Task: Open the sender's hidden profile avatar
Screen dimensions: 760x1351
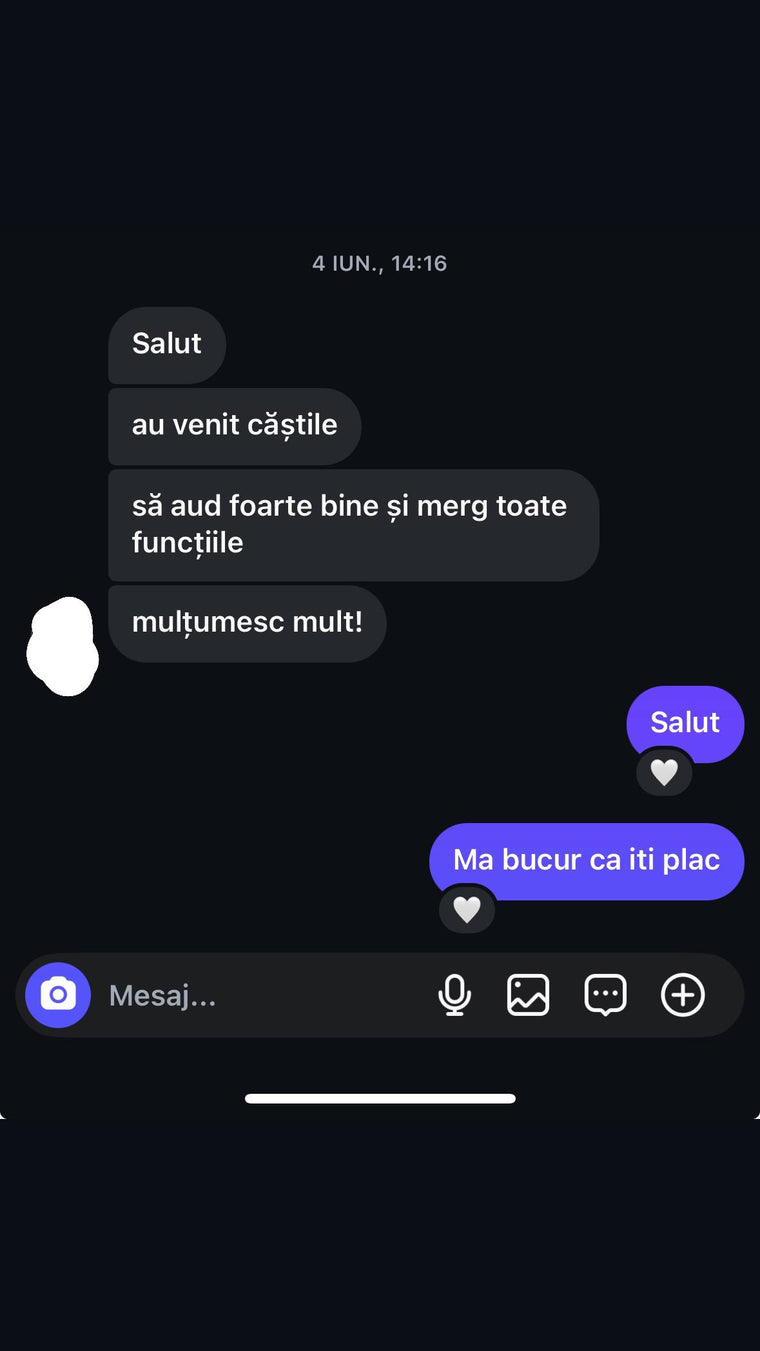Action: 62,647
